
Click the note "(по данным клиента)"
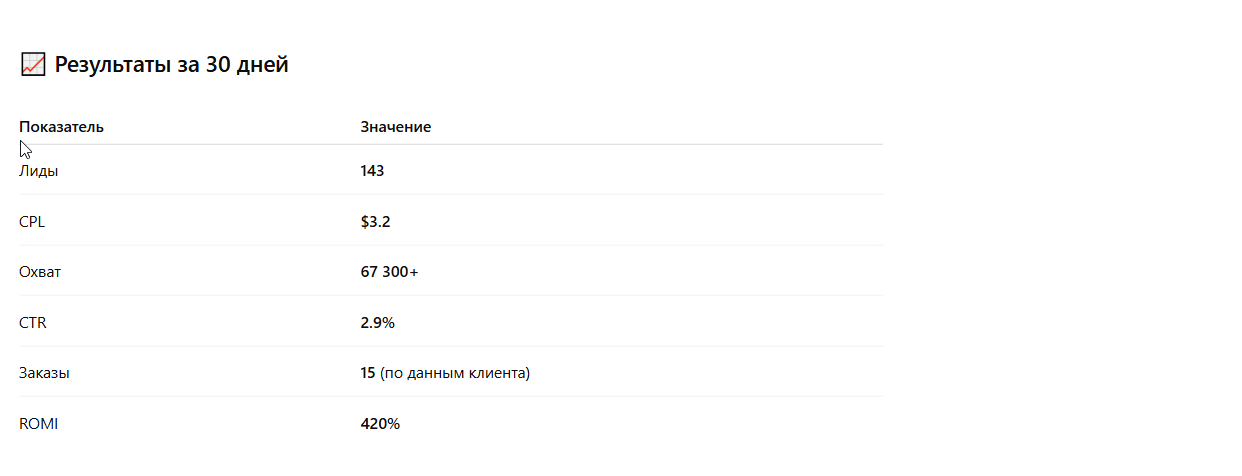[455, 373]
